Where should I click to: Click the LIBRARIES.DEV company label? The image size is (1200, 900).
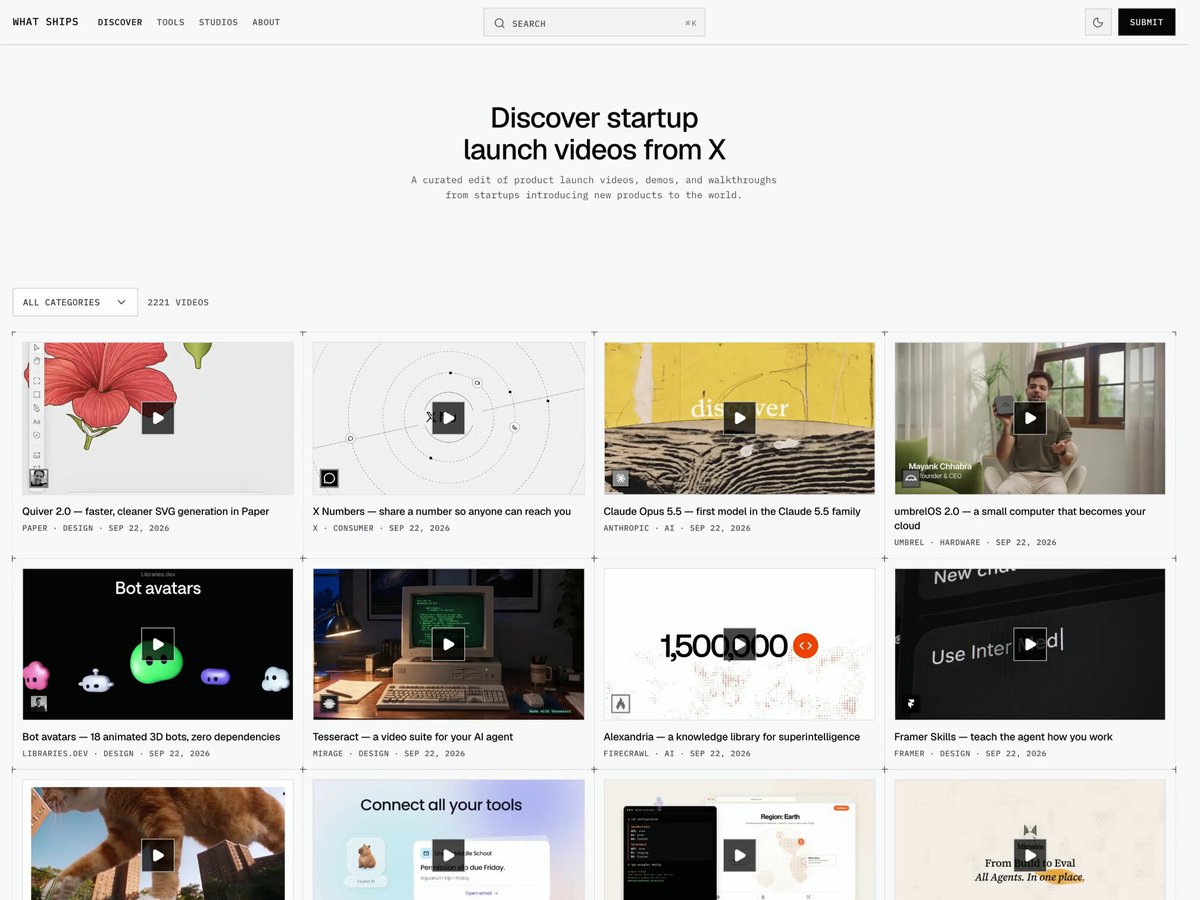pyautogui.click(x=55, y=753)
